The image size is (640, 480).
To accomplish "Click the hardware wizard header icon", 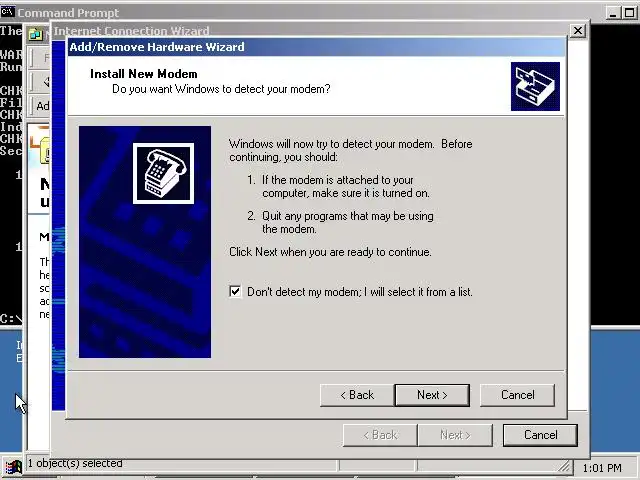I will pyautogui.click(x=535, y=87).
